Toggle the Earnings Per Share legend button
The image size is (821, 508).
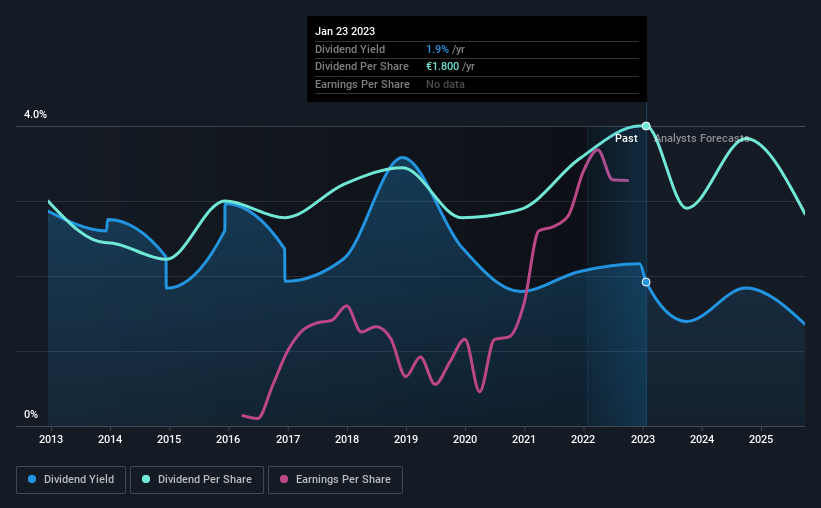(335, 480)
